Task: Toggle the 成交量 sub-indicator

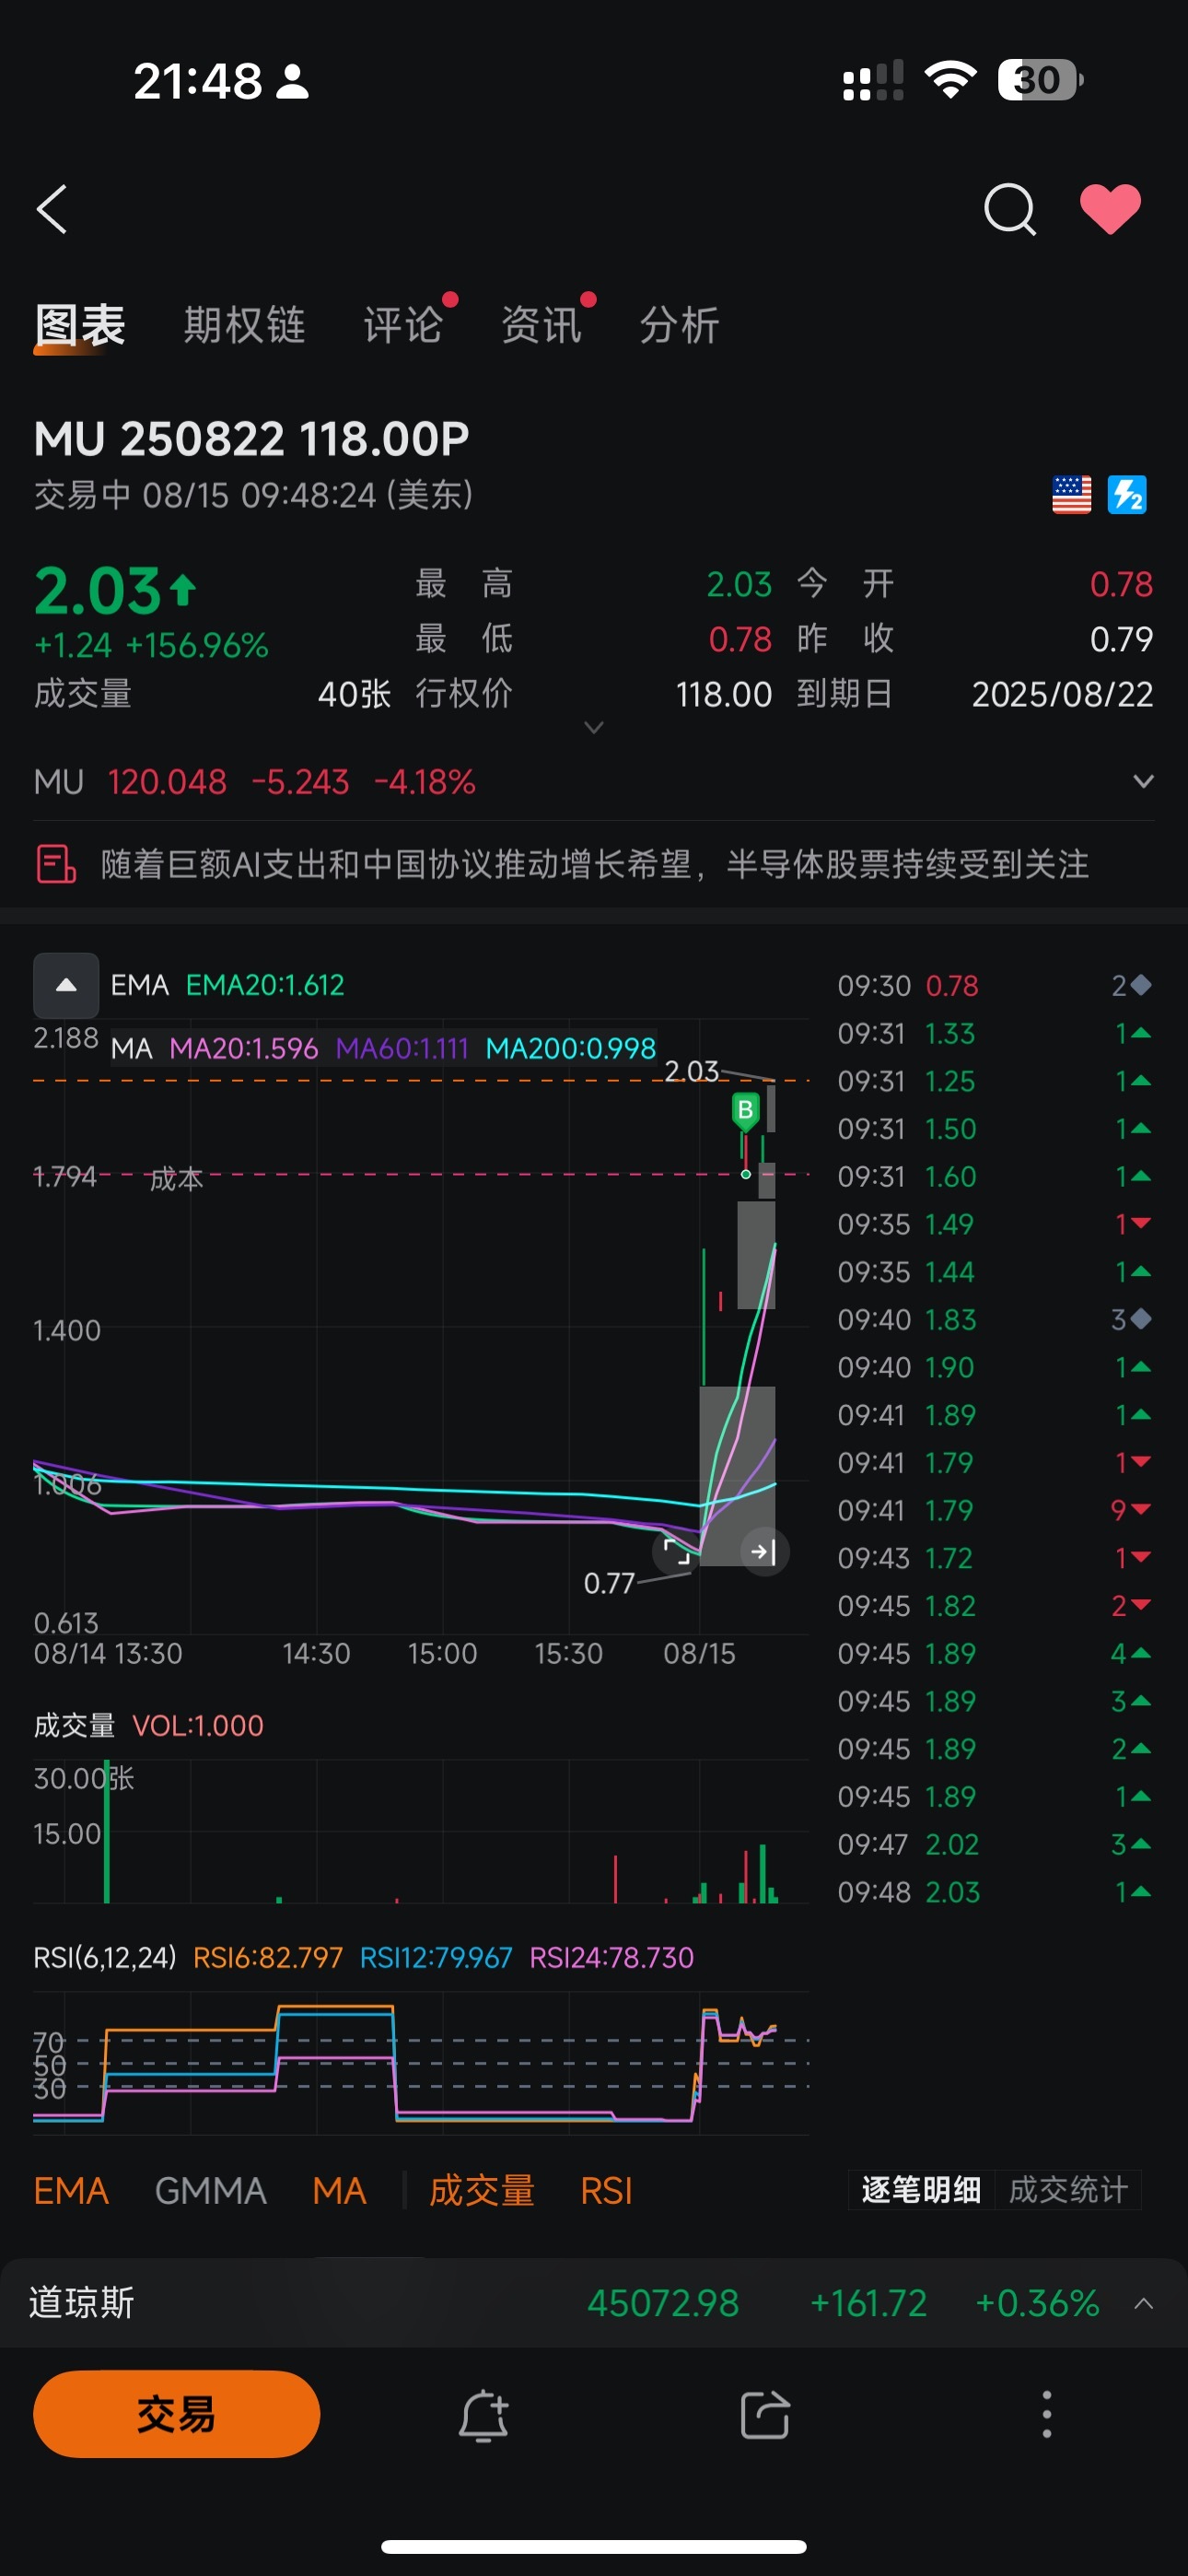Action: 482,2190
